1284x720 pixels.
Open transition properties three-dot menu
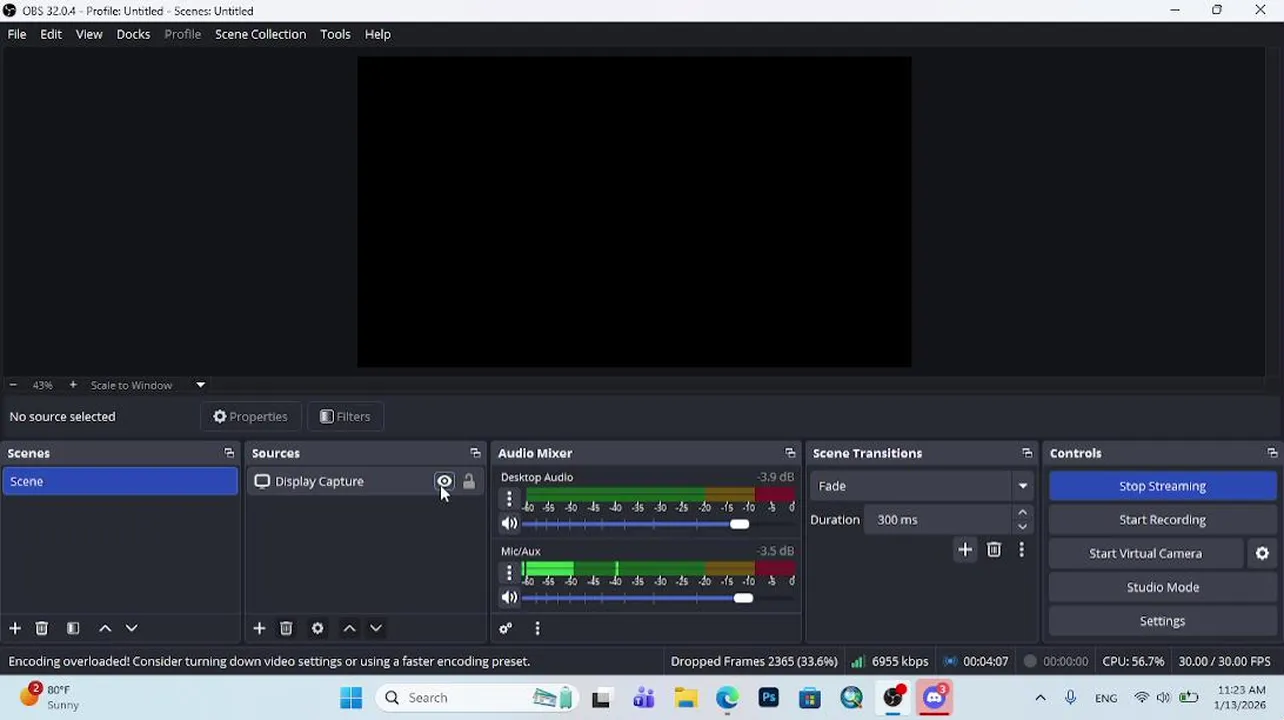point(1021,549)
